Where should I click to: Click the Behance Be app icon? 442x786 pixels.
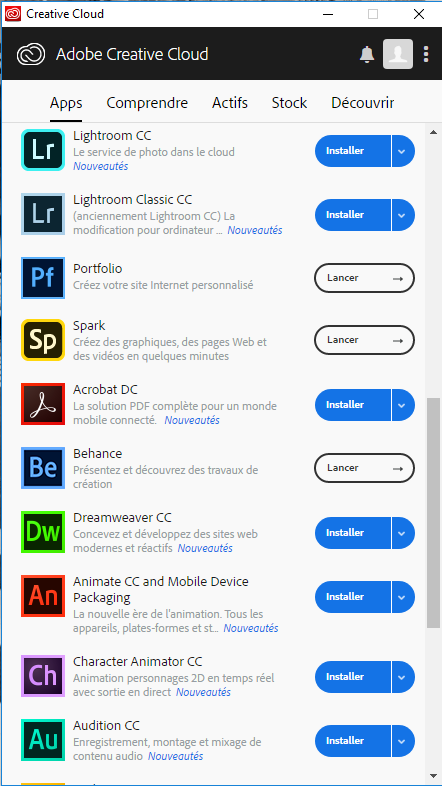pos(43,468)
